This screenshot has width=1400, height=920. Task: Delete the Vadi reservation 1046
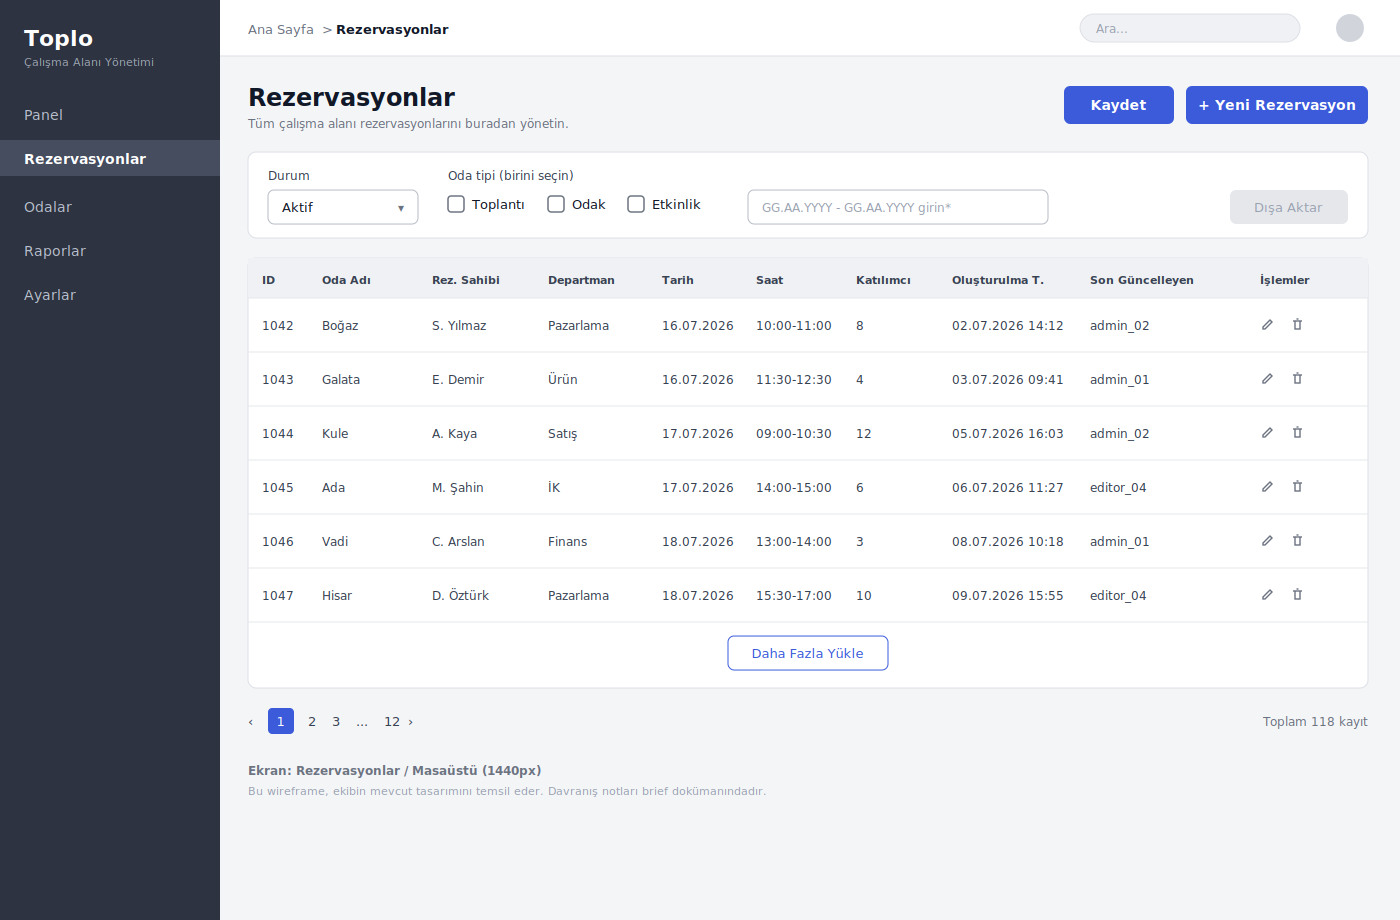point(1297,541)
